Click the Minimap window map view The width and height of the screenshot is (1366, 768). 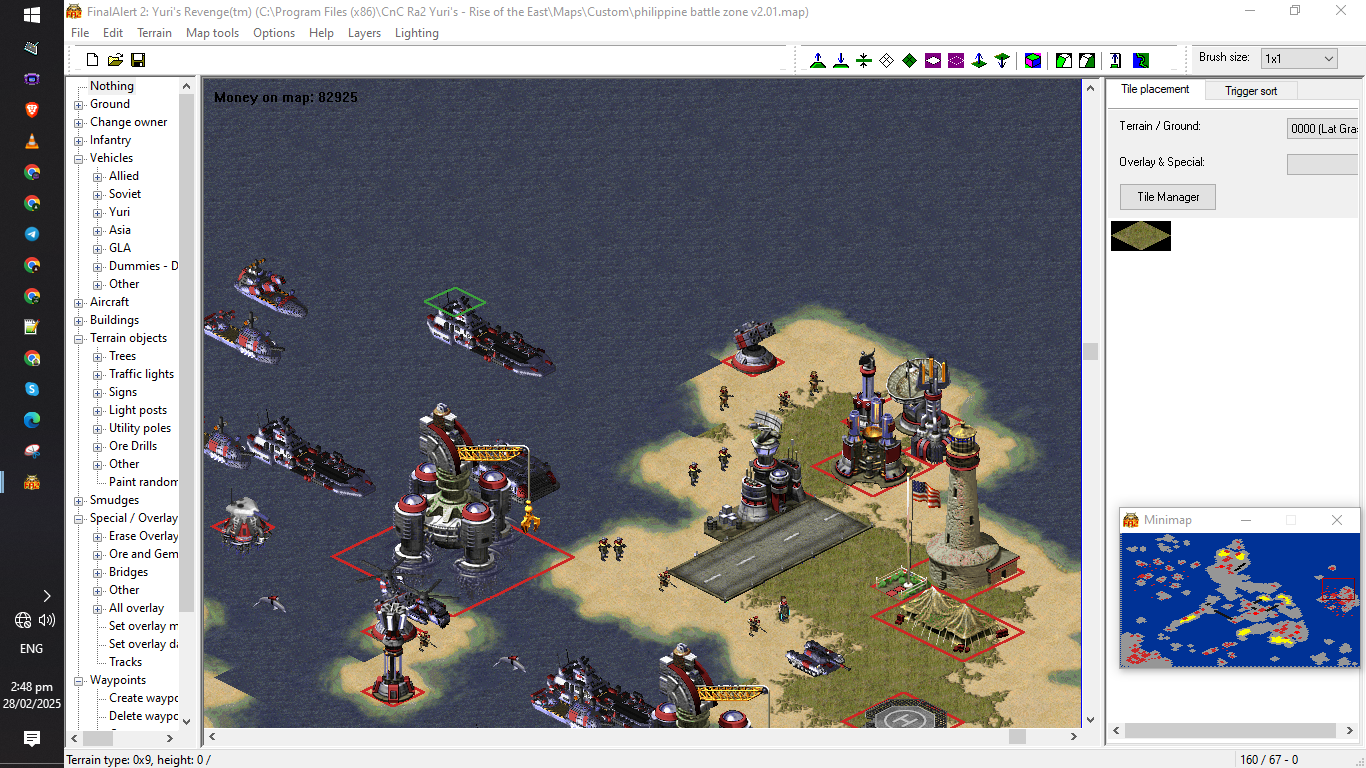coord(1239,599)
